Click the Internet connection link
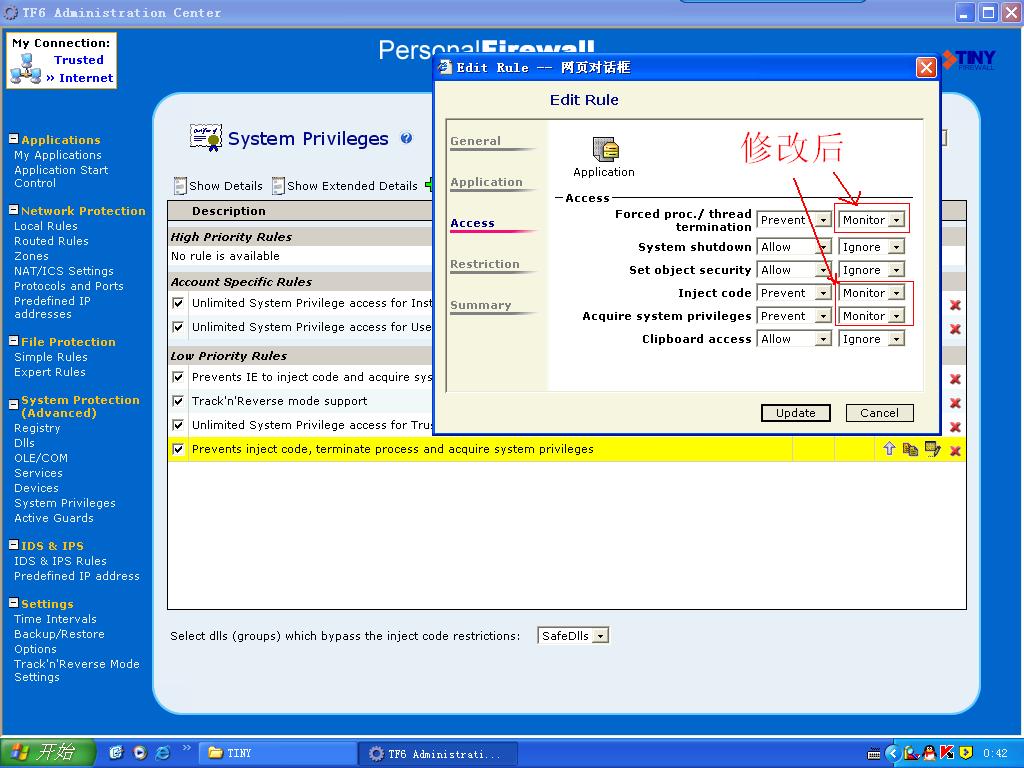The image size is (1024, 768). click(x=86, y=78)
